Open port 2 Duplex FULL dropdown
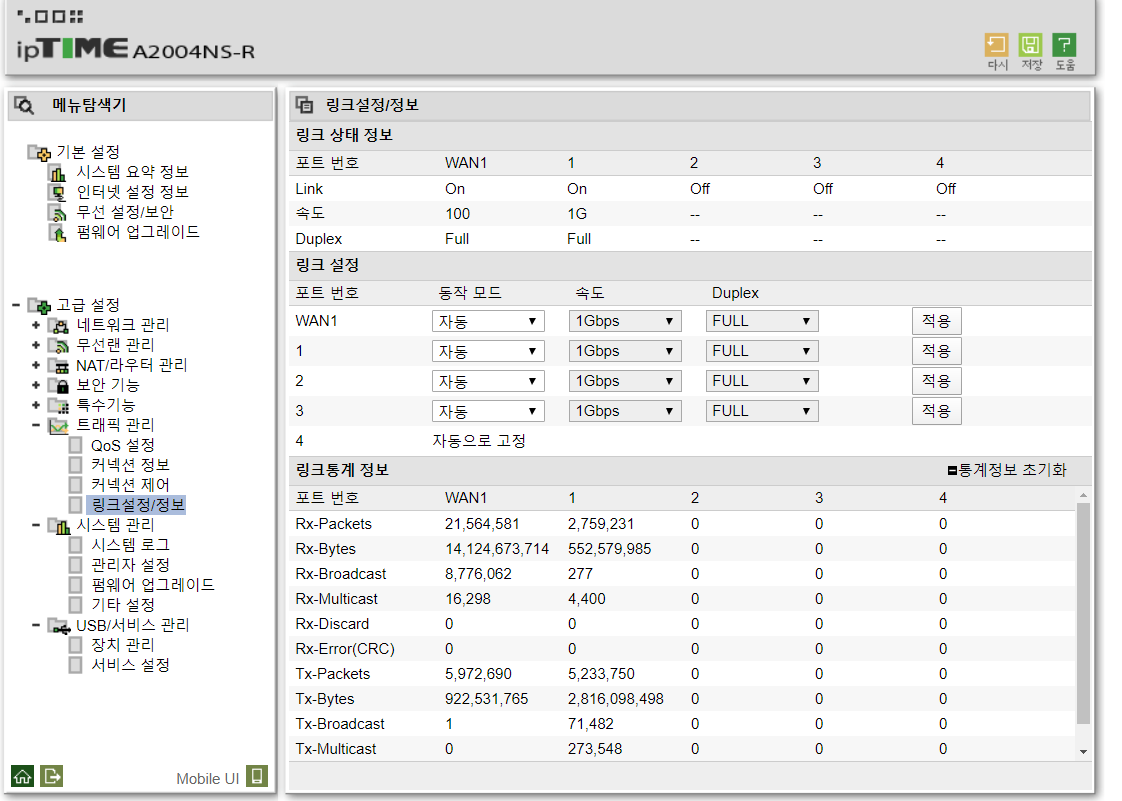1122x801 pixels. (x=761, y=381)
